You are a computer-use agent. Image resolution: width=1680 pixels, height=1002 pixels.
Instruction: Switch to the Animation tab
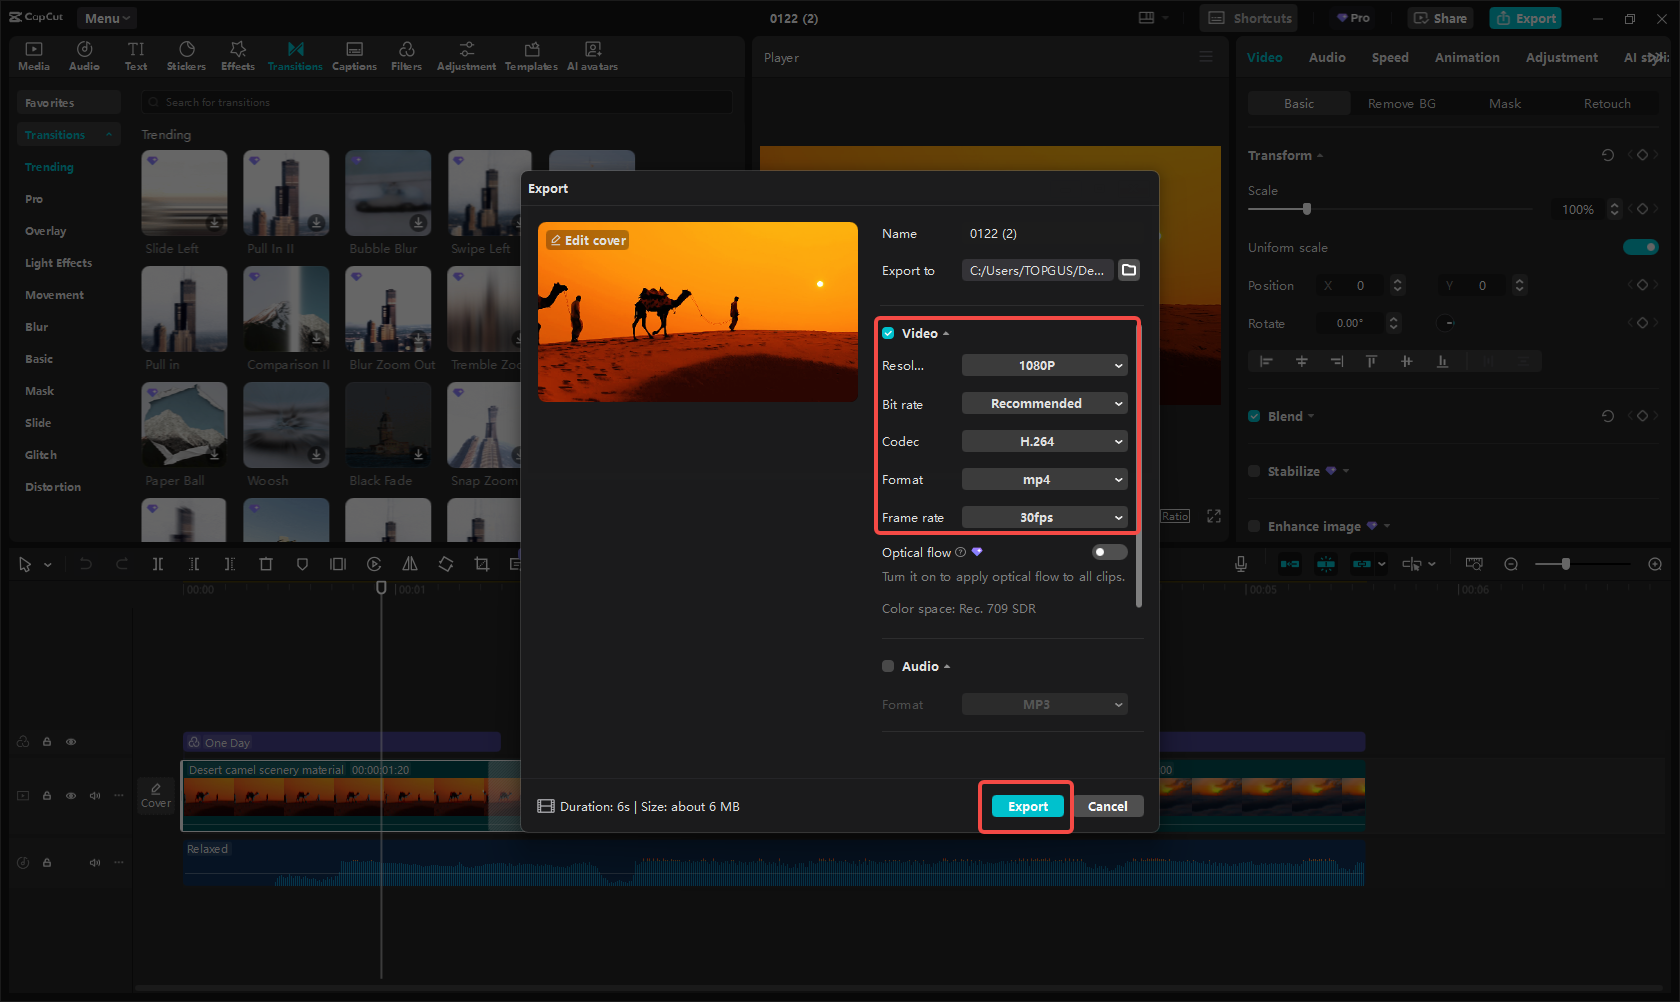point(1466,58)
